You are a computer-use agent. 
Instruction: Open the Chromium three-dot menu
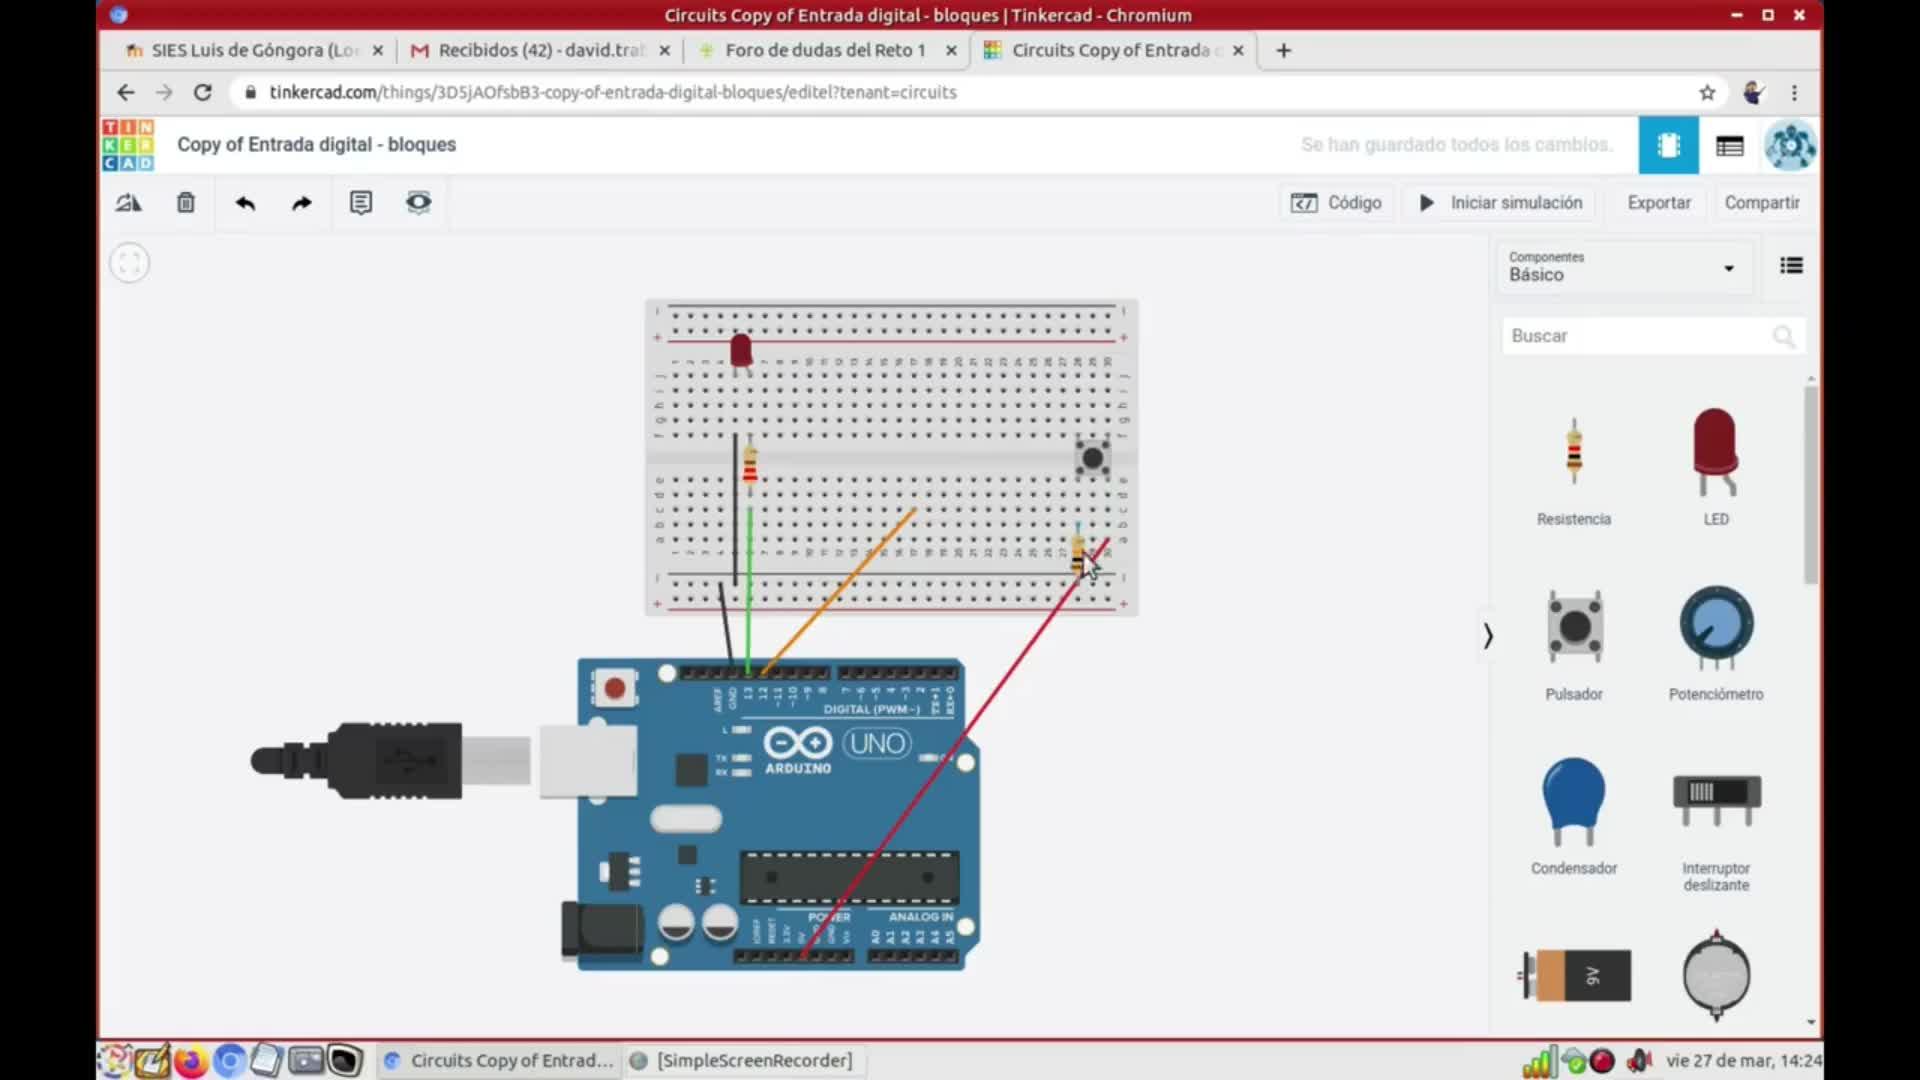click(x=1794, y=93)
